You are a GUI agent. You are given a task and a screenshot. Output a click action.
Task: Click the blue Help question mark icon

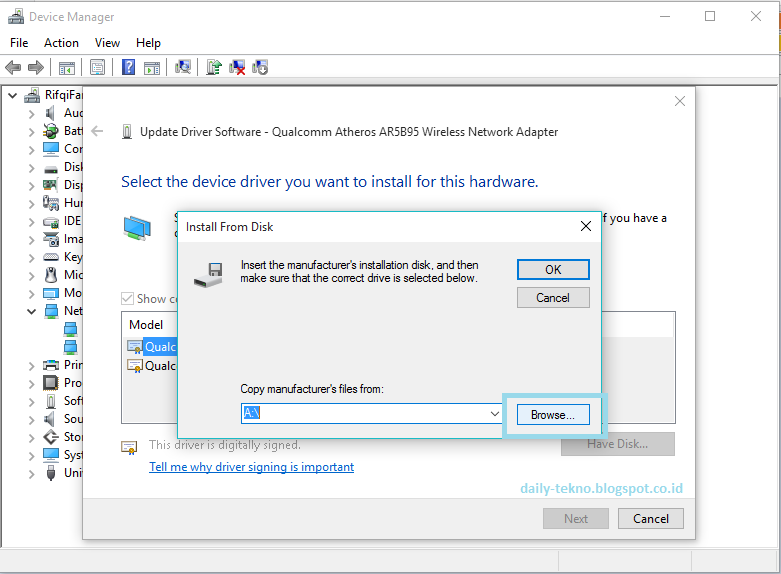point(129,67)
